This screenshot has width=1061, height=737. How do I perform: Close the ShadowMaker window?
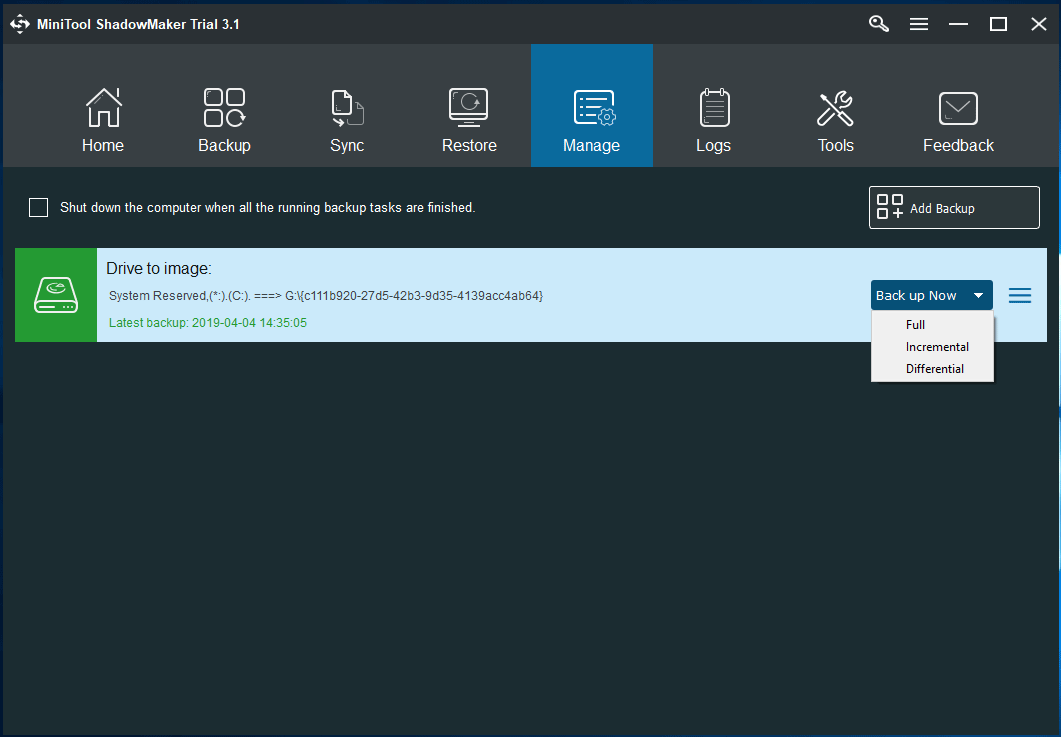1039,24
